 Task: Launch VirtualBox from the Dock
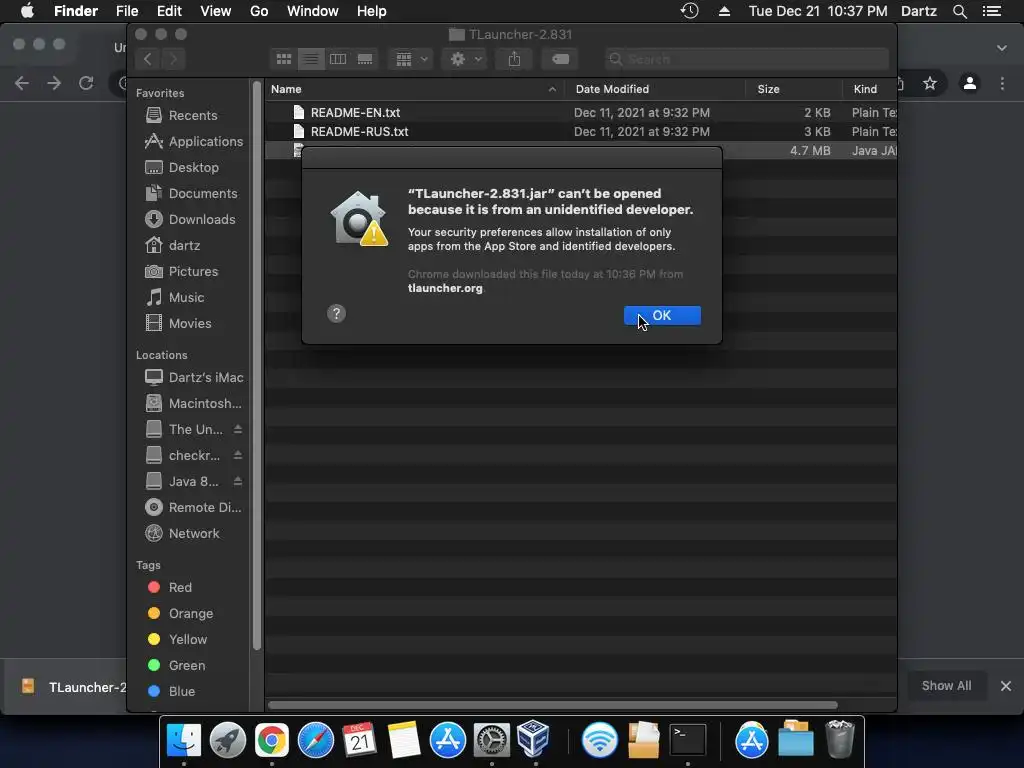pyautogui.click(x=534, y=739)
